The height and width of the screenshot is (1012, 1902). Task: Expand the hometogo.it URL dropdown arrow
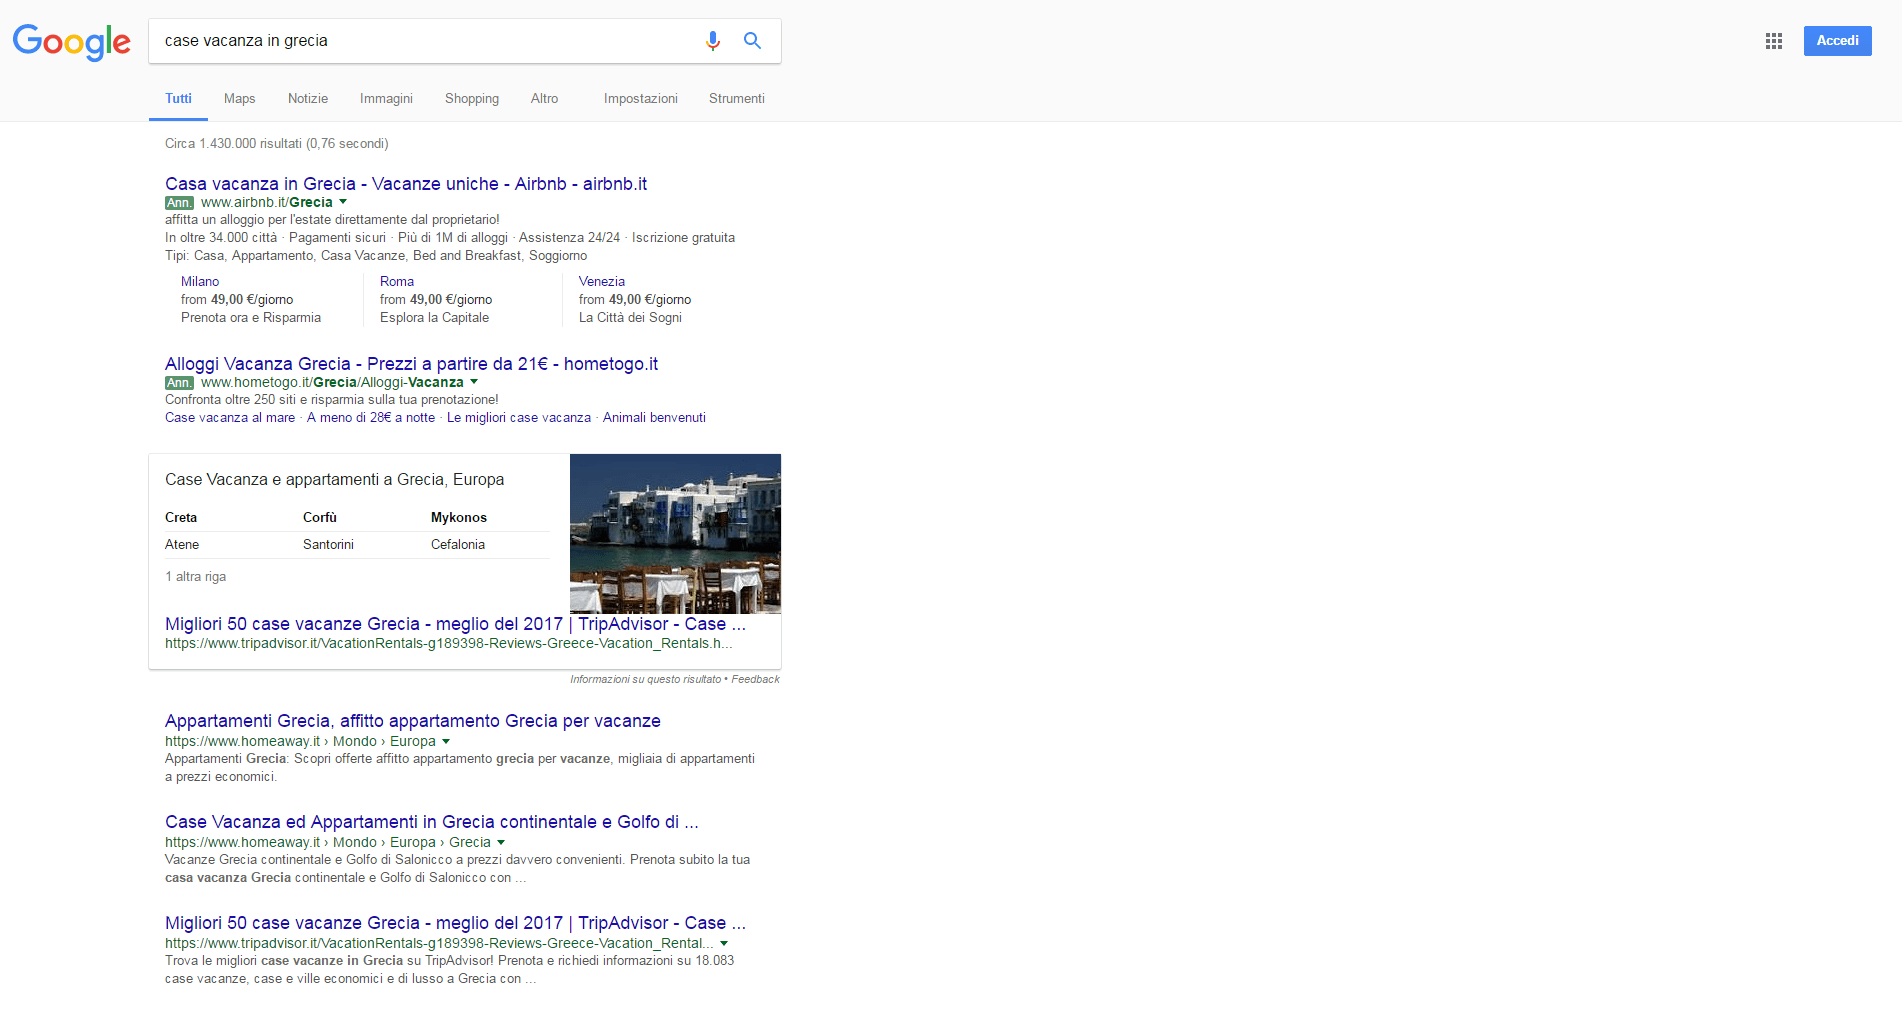tap(474, 382)
